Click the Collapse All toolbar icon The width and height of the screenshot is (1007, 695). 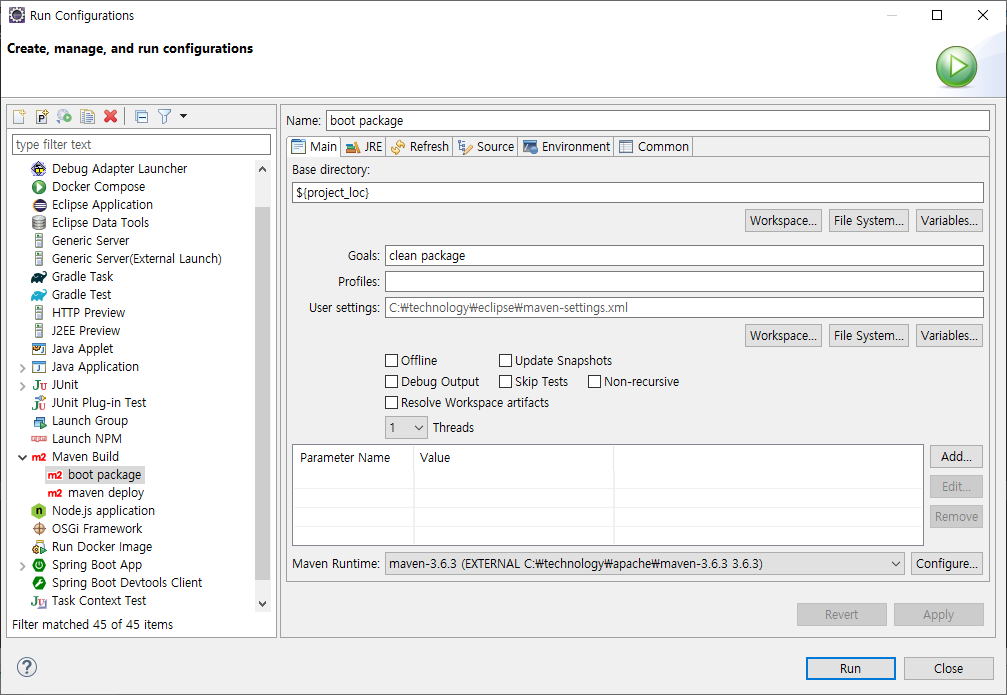pyautogui.click(x=141, y=117)
